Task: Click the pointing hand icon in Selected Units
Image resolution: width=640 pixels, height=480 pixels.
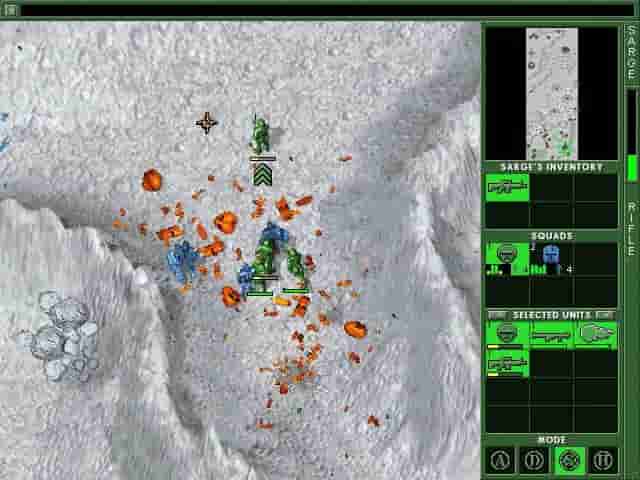Action: tap(596, 335)
